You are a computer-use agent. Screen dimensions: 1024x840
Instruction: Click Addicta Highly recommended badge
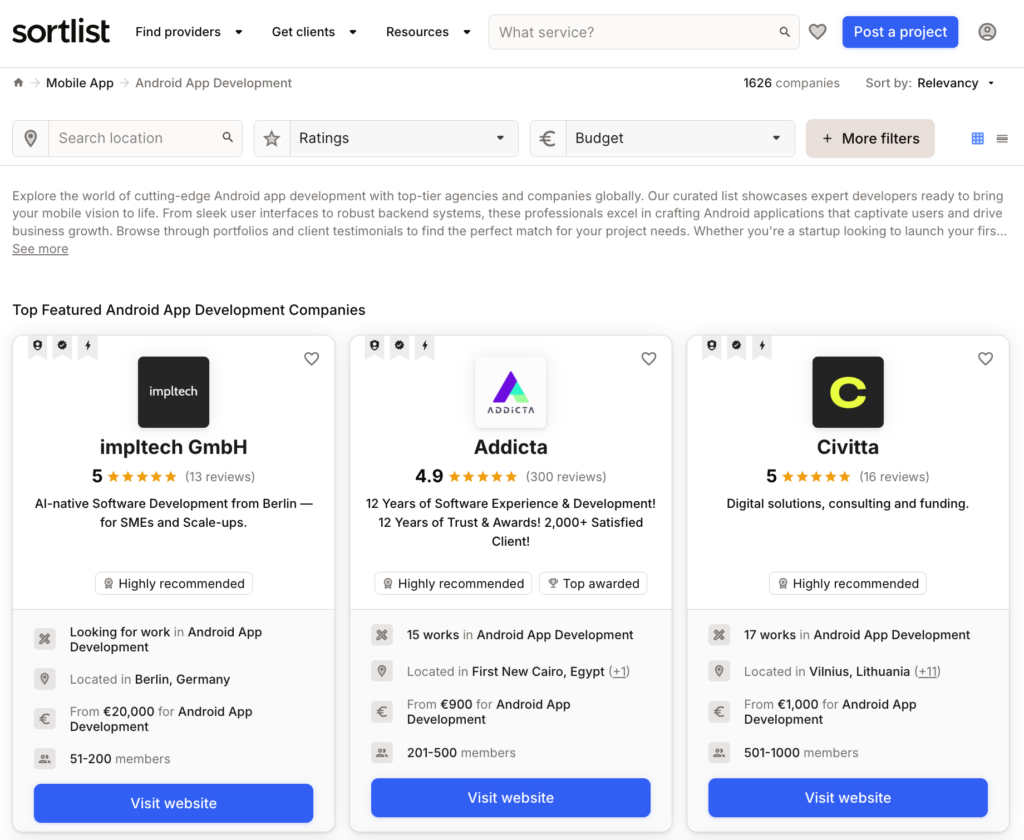(453, 583)
